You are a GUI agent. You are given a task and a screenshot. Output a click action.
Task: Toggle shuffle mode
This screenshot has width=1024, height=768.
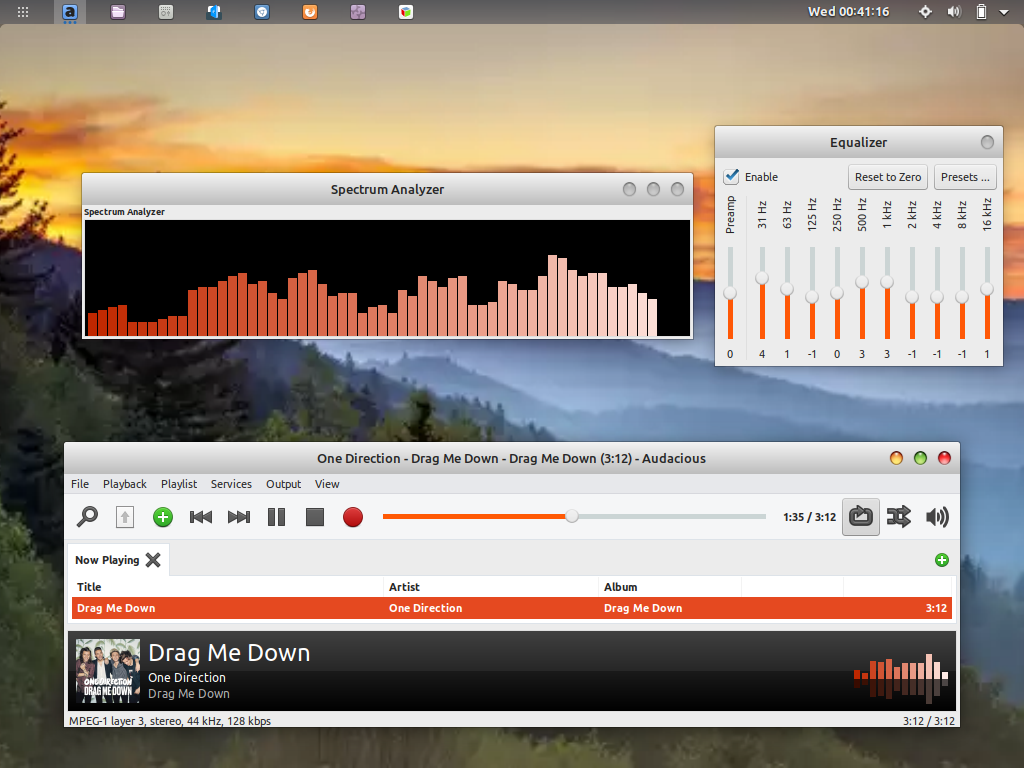pos(899,517)
